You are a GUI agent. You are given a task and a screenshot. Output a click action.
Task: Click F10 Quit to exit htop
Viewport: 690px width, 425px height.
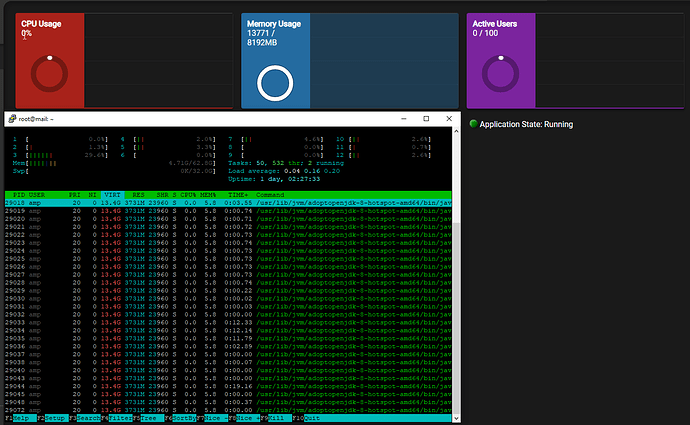[x=306, y=418]
